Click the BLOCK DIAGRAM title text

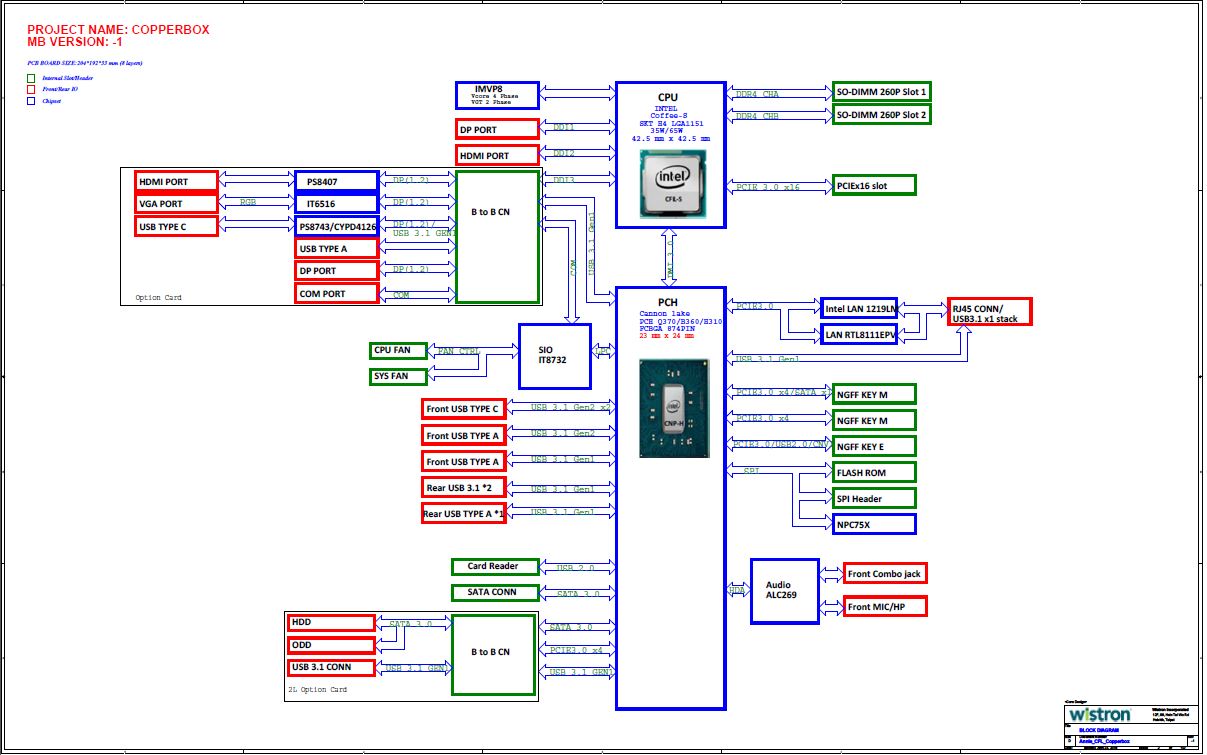click(x=1097, y=731)
